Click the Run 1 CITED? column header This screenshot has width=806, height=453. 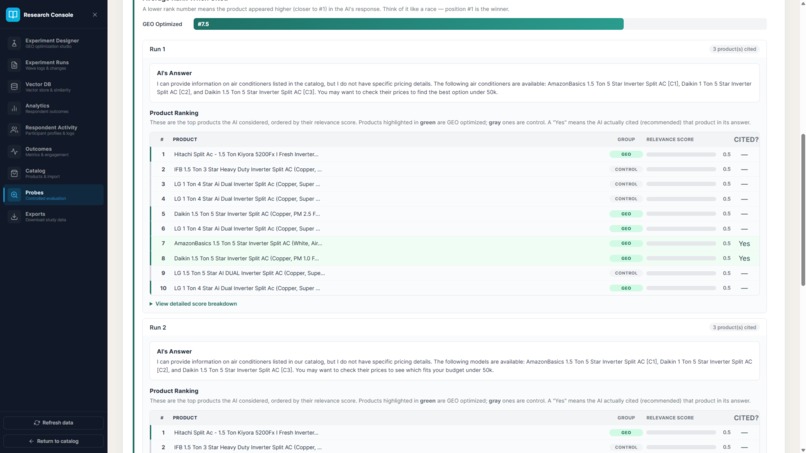(746, 139)
